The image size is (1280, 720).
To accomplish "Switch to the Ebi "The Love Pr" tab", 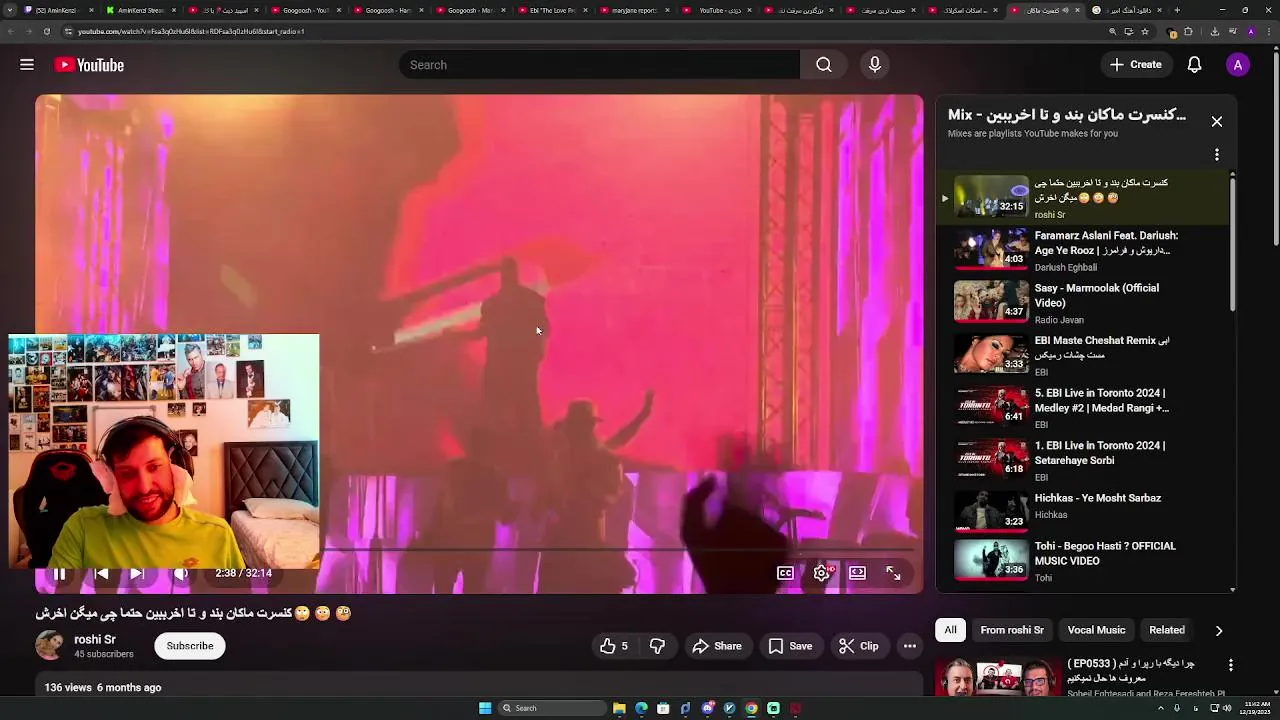I will pos(552,10).
